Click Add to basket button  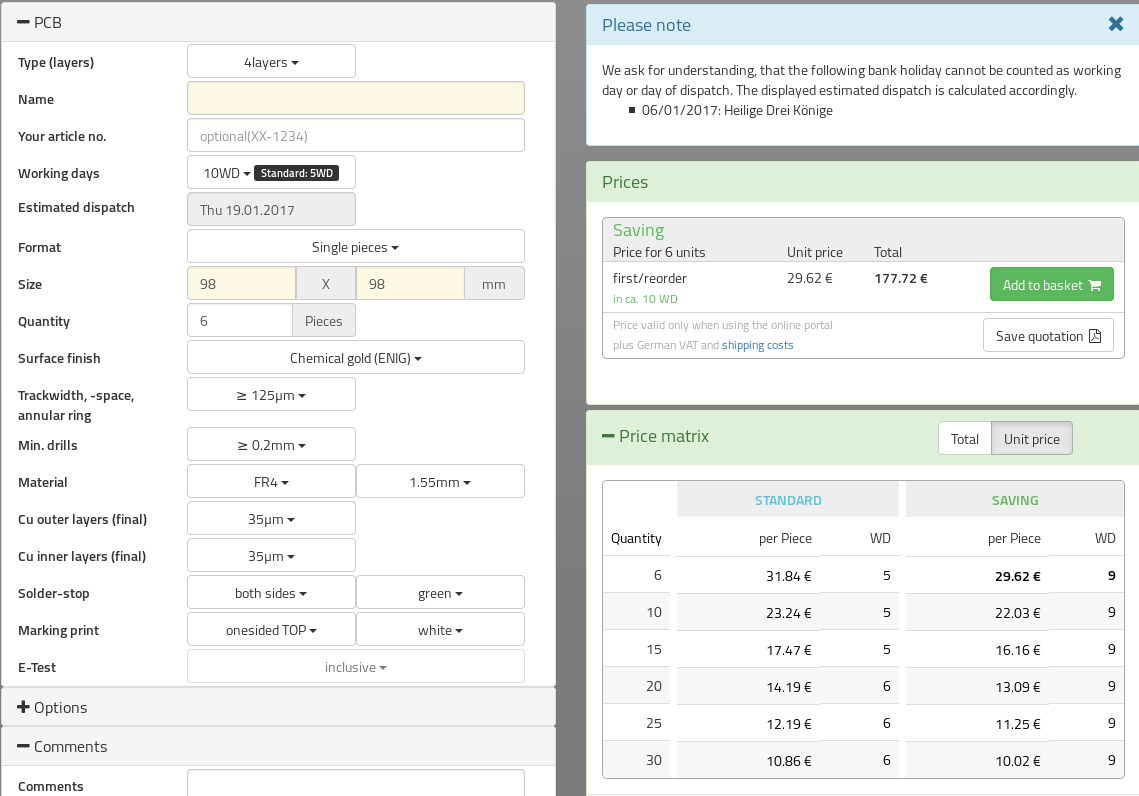click(x=1051, y=285)
